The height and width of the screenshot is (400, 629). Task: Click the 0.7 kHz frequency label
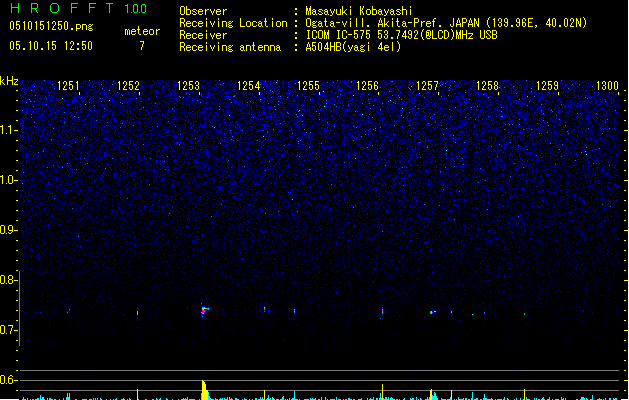click(x=8, y=330)
